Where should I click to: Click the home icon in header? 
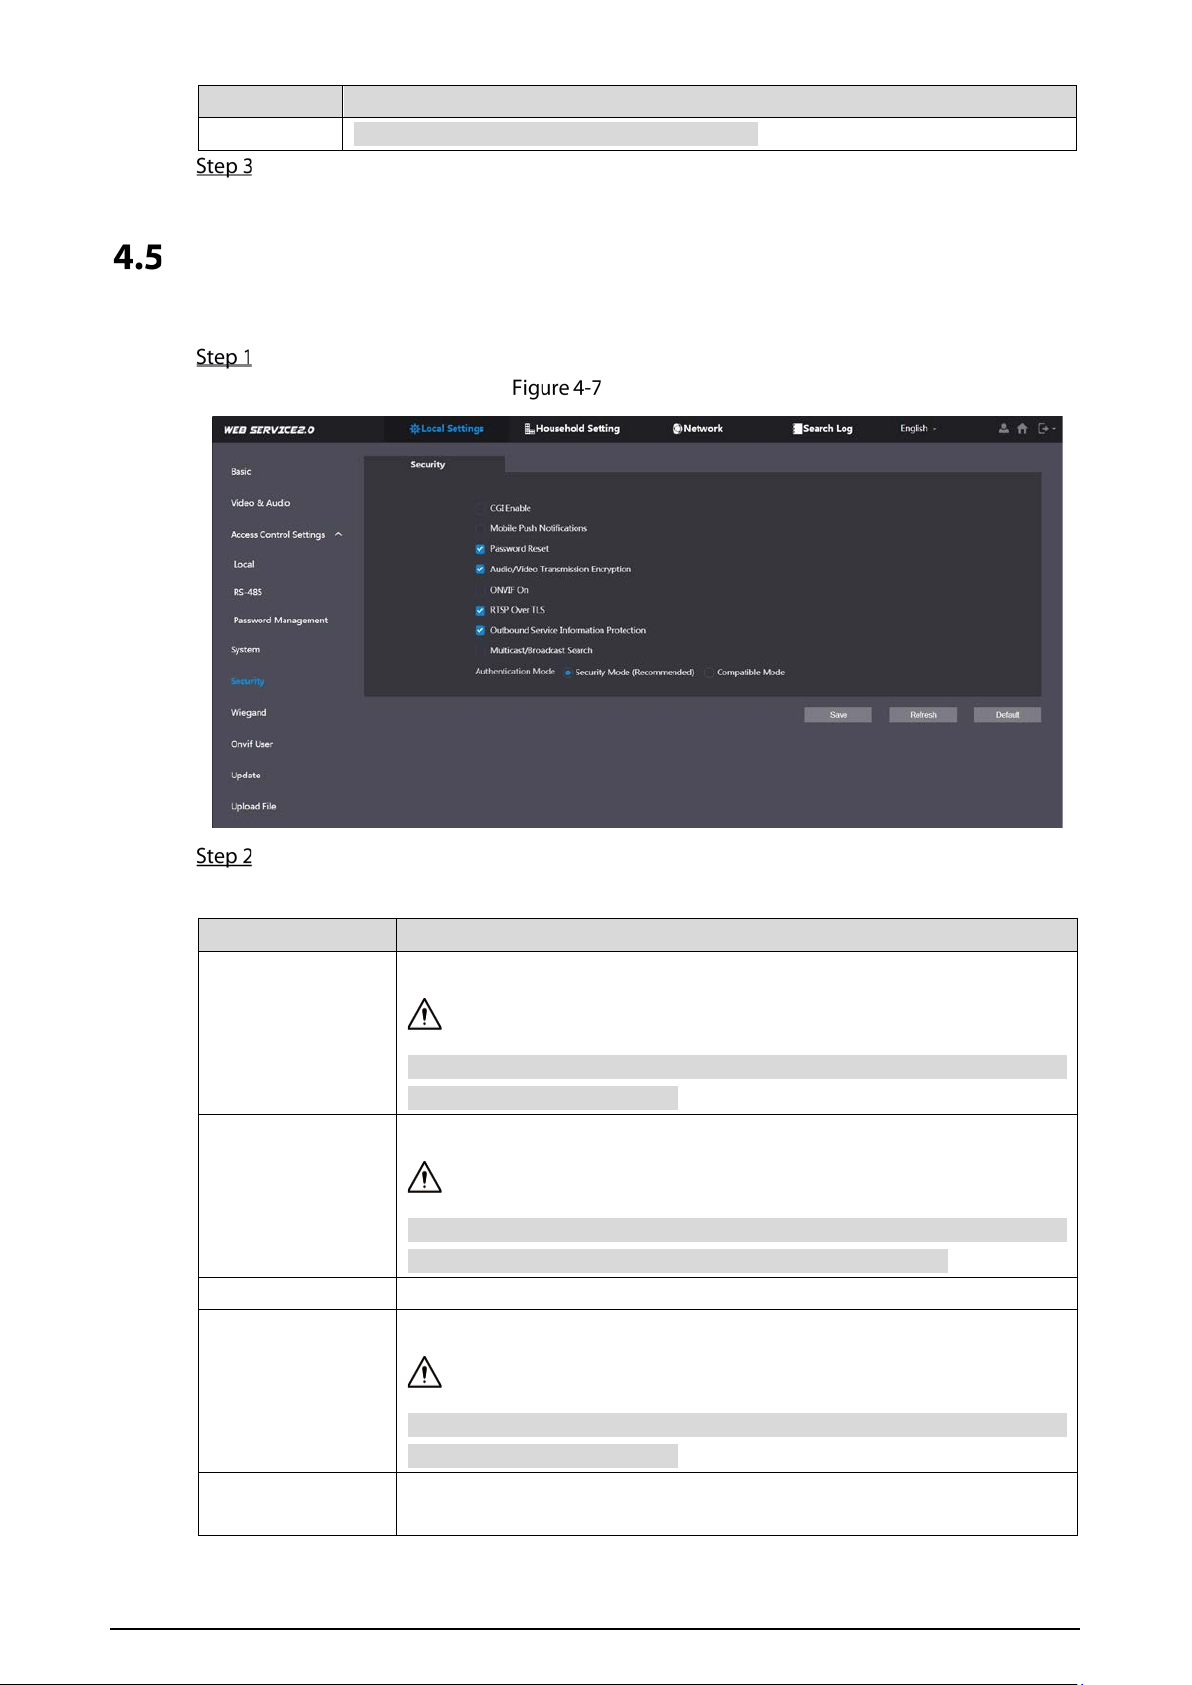tap(1022, 428)
